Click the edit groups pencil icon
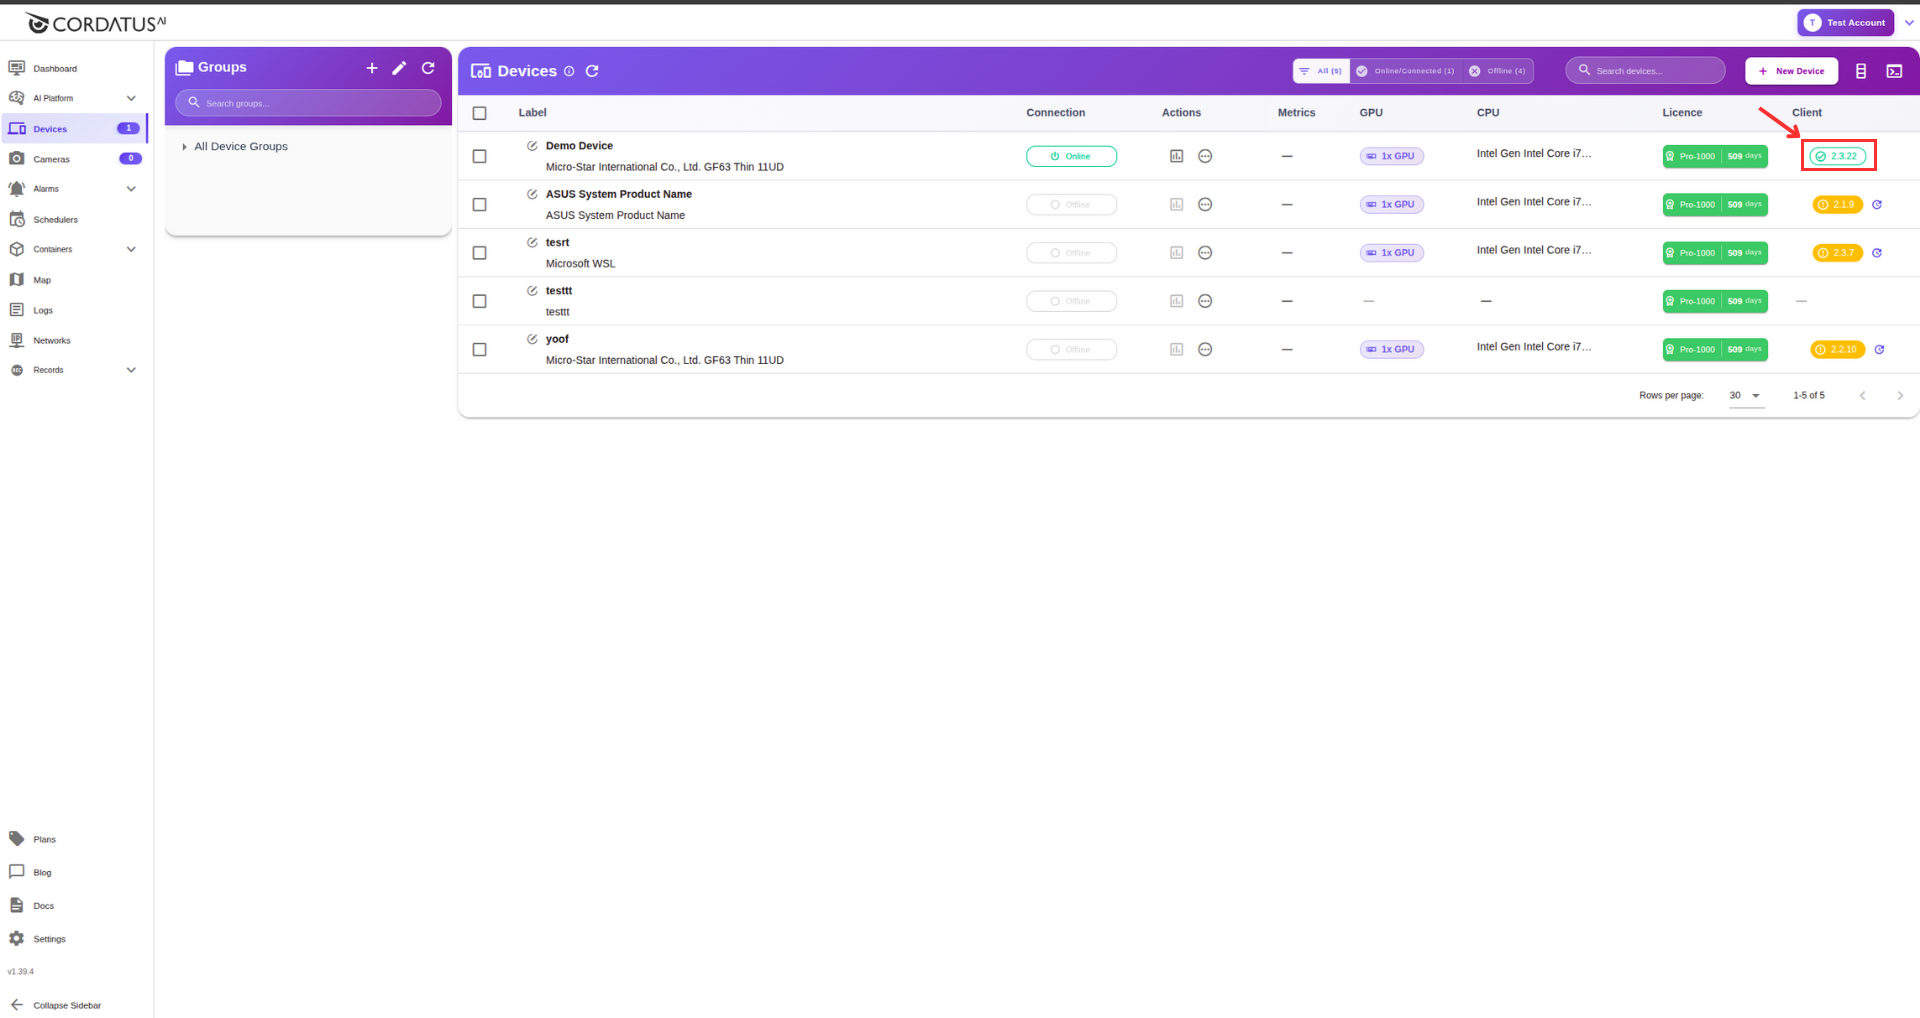1920x1018 pixels. click(x=399, y=68)
